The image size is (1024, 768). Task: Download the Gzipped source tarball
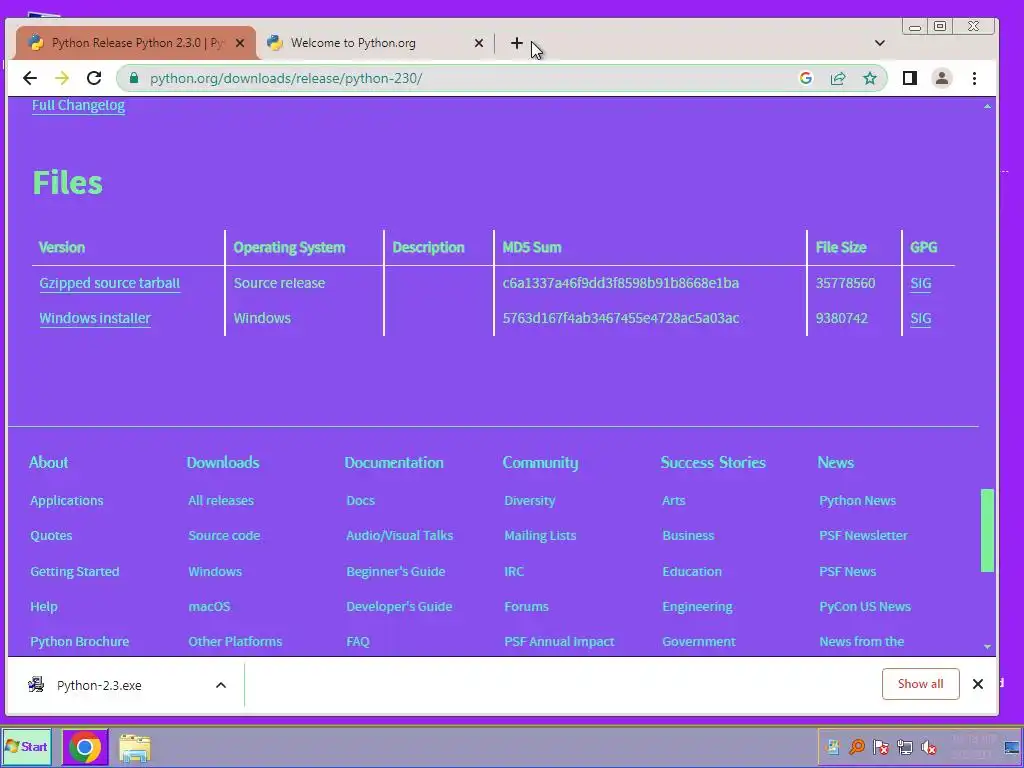[x=110, y=283]
